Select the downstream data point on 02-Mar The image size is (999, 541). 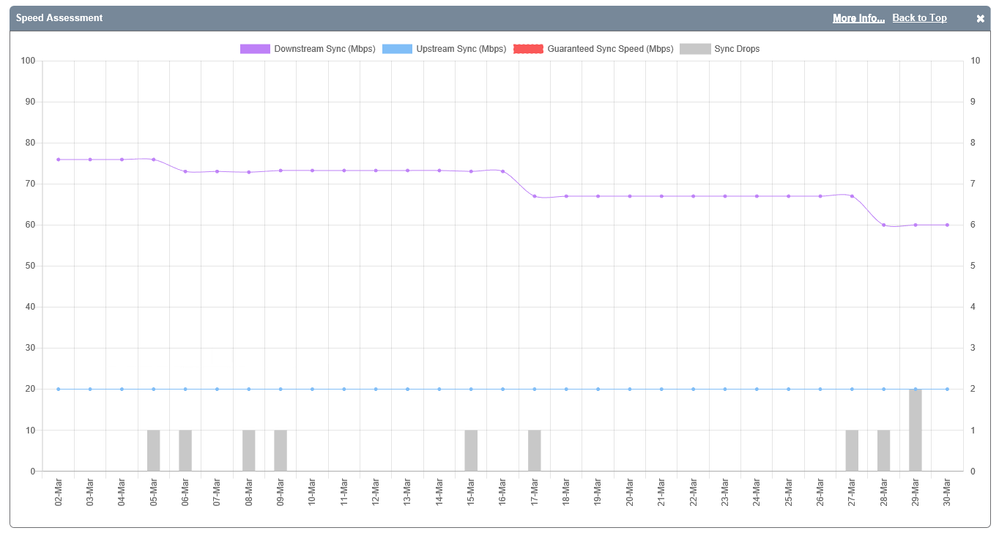pos(58,159)
